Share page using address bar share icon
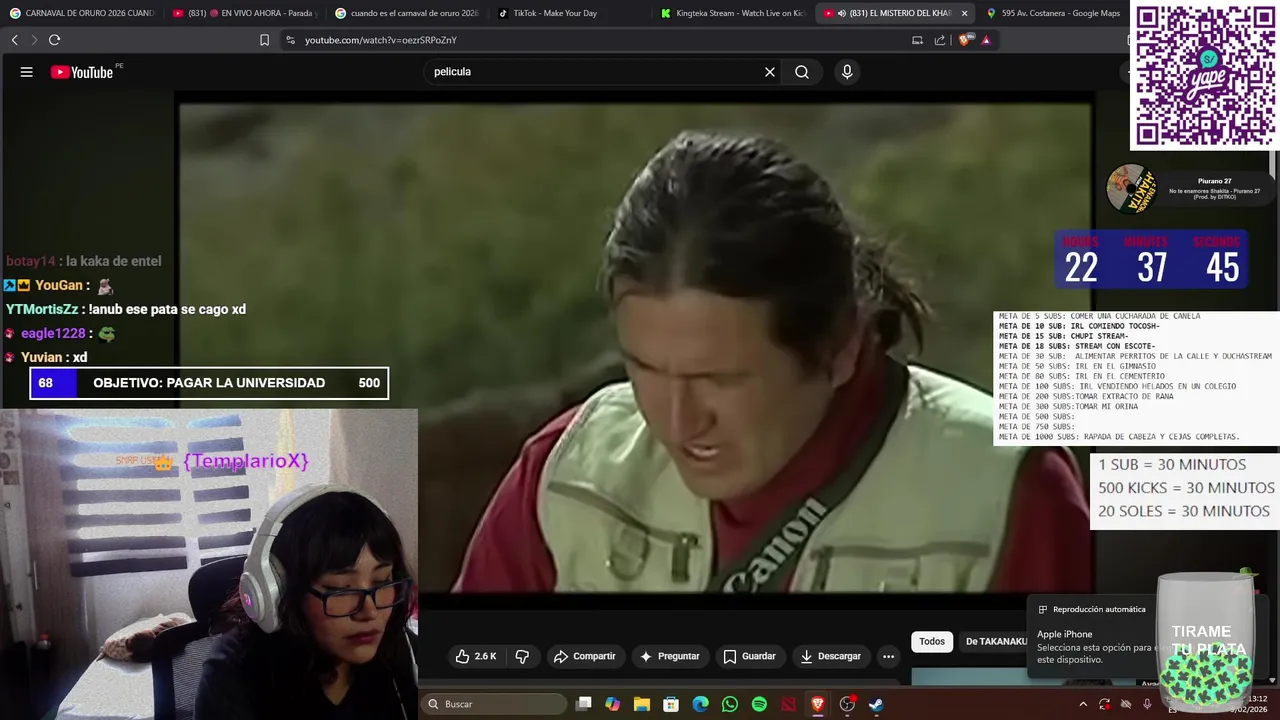1280x720 pixels. tap(940, 40)
